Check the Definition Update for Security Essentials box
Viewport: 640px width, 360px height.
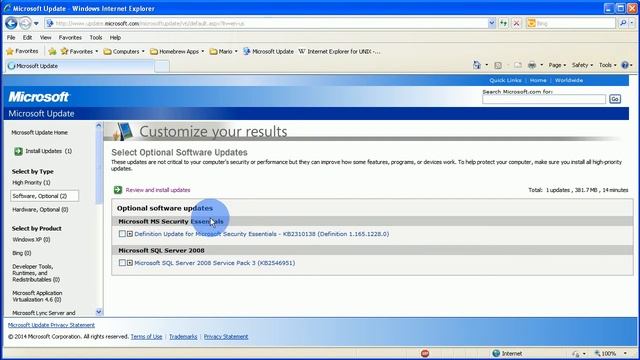point(122,234)
